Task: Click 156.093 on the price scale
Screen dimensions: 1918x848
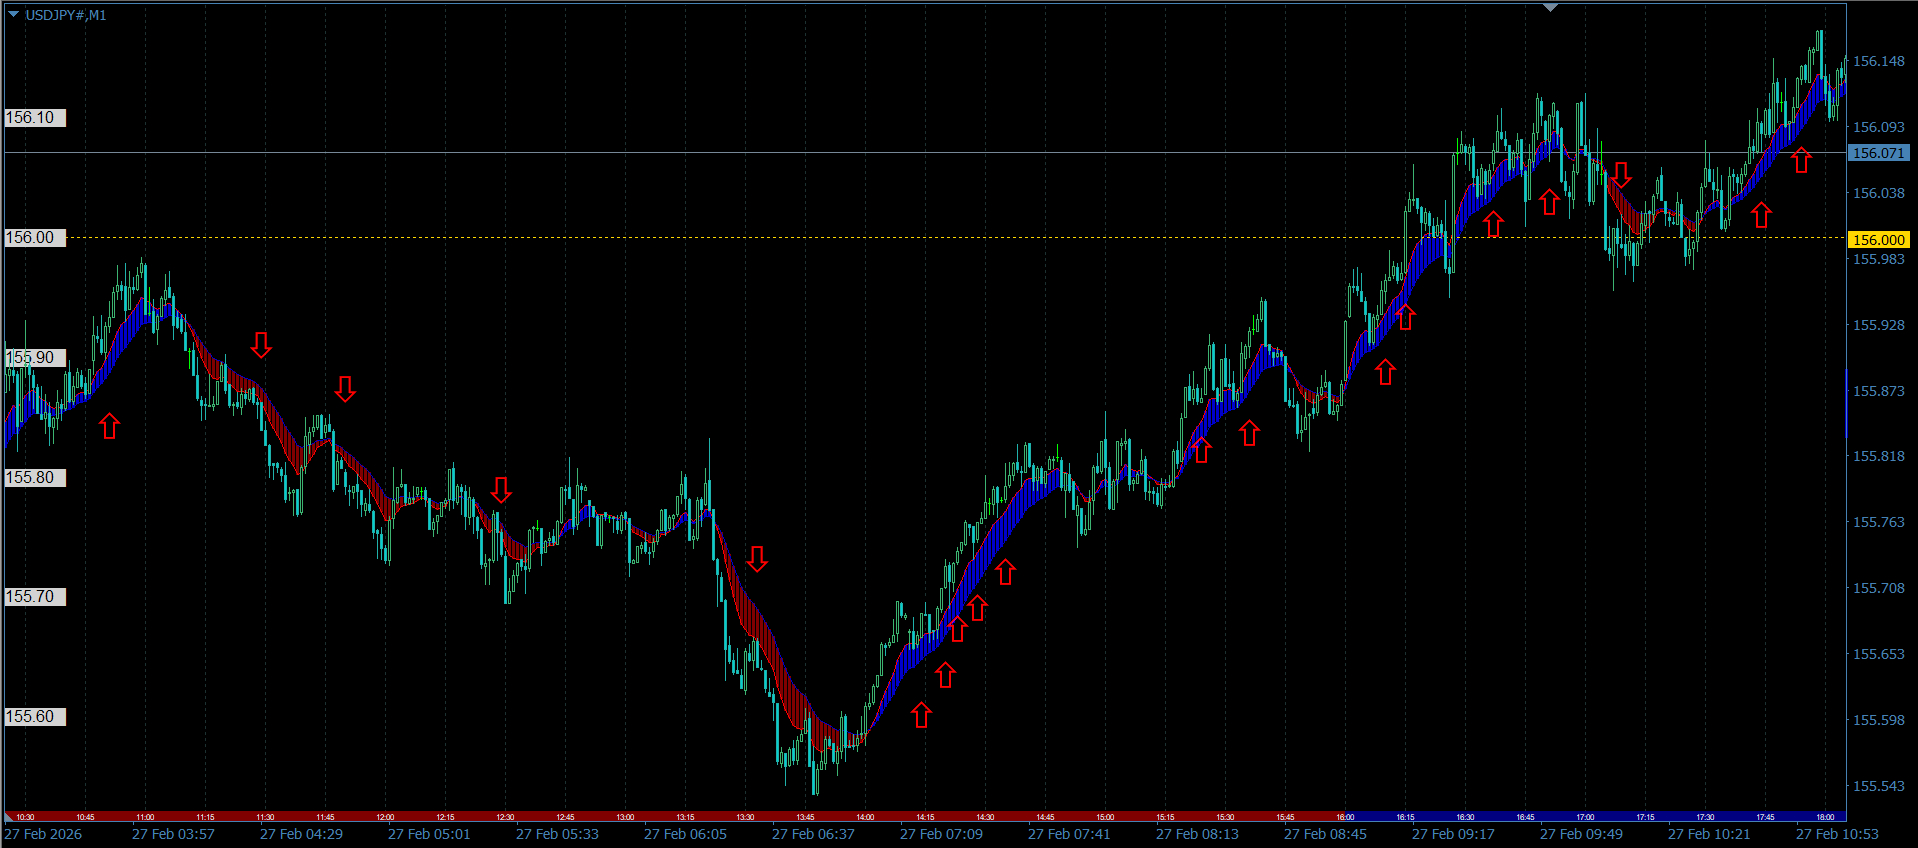Action: point(1879,127)
